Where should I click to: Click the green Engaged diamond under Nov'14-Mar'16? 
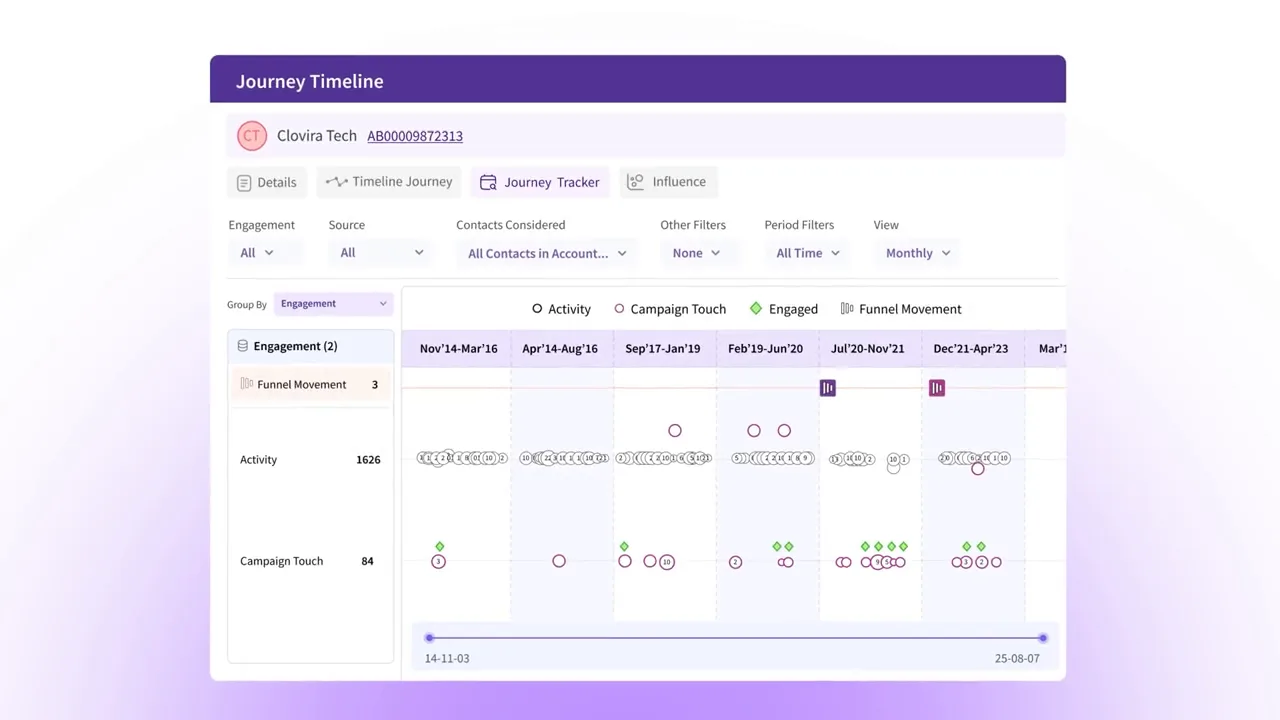(440, 546)
